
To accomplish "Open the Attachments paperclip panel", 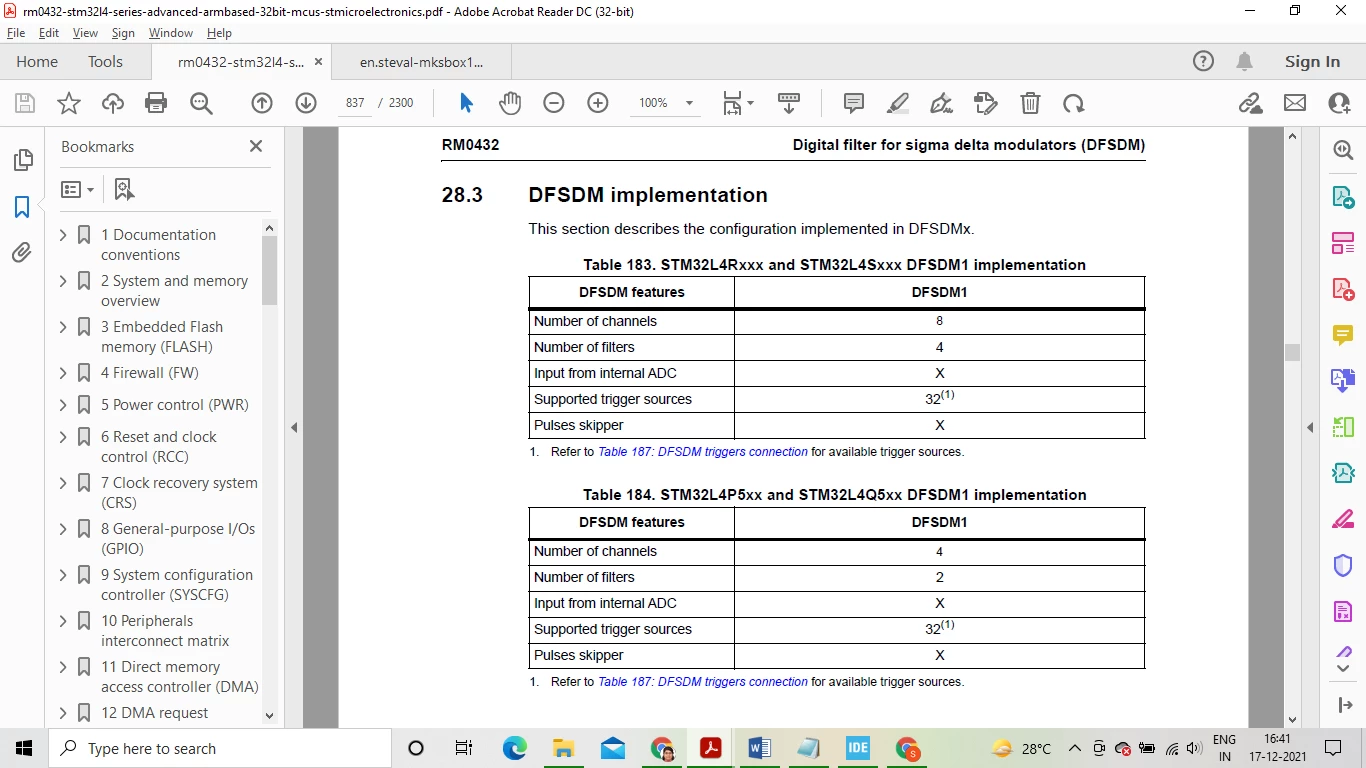I will 22,253.
